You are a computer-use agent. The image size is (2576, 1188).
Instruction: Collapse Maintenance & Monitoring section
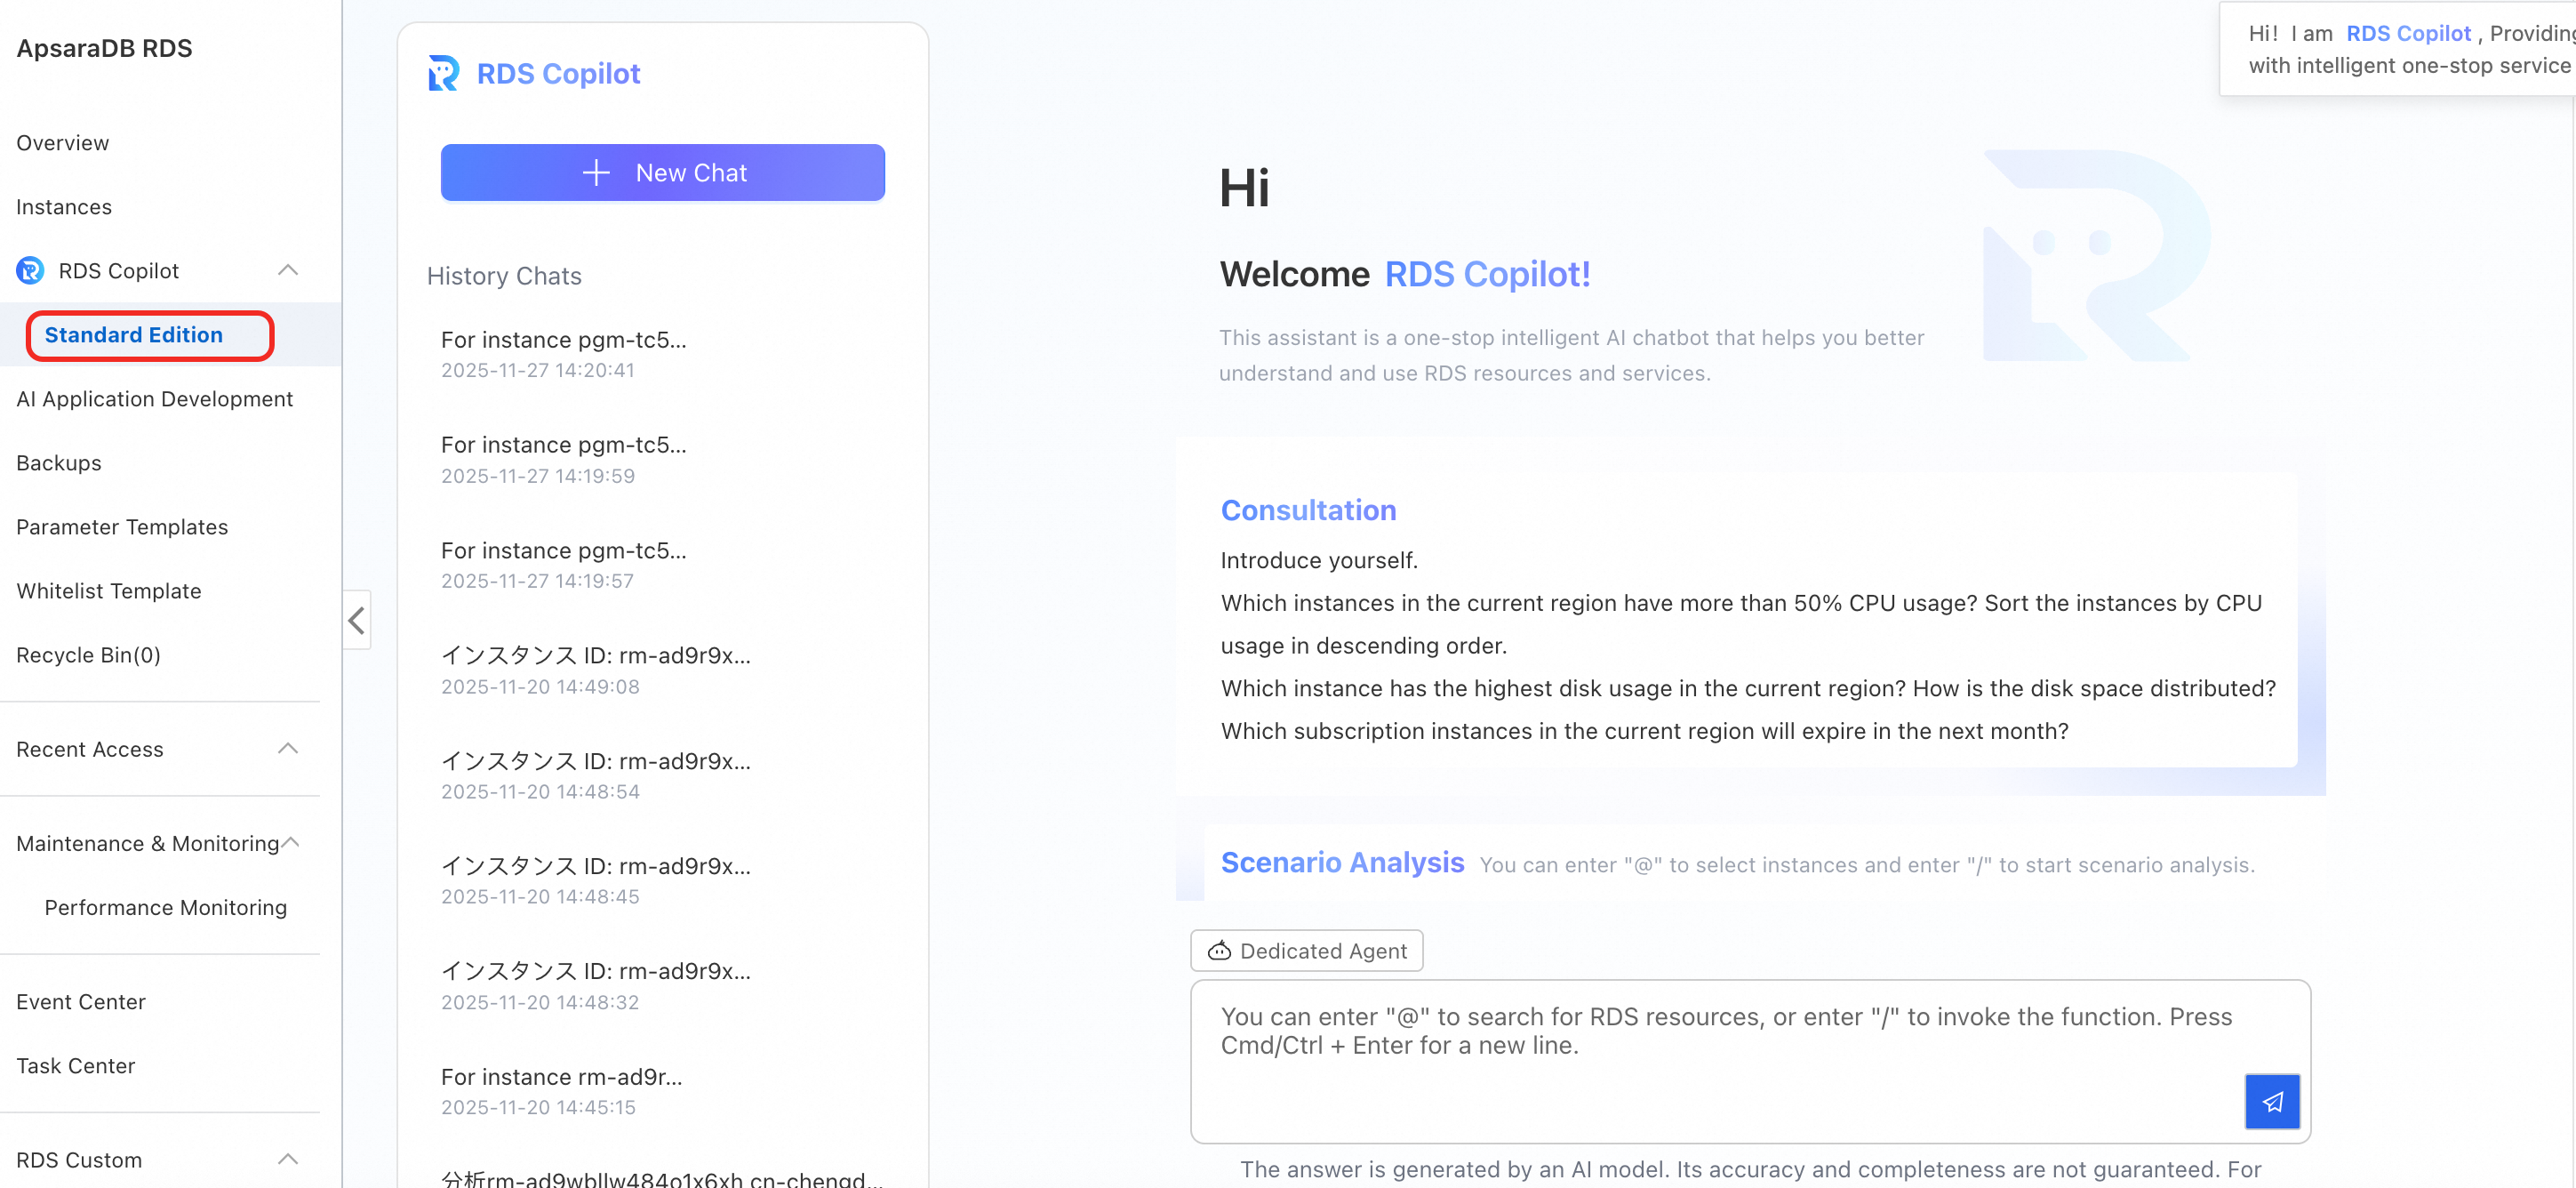tap(291, 842)
